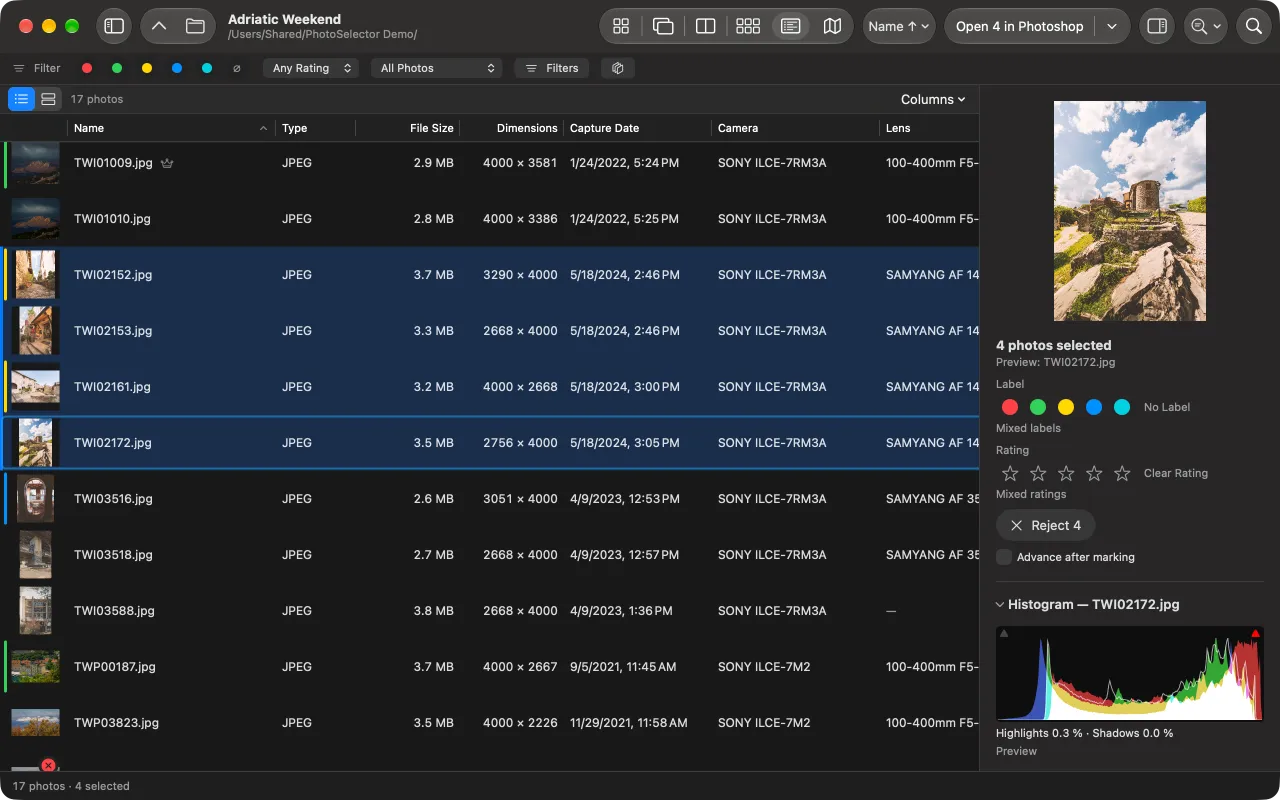Open the zoom options menu
This screenshot has width=1280, height=800.
1205,26
